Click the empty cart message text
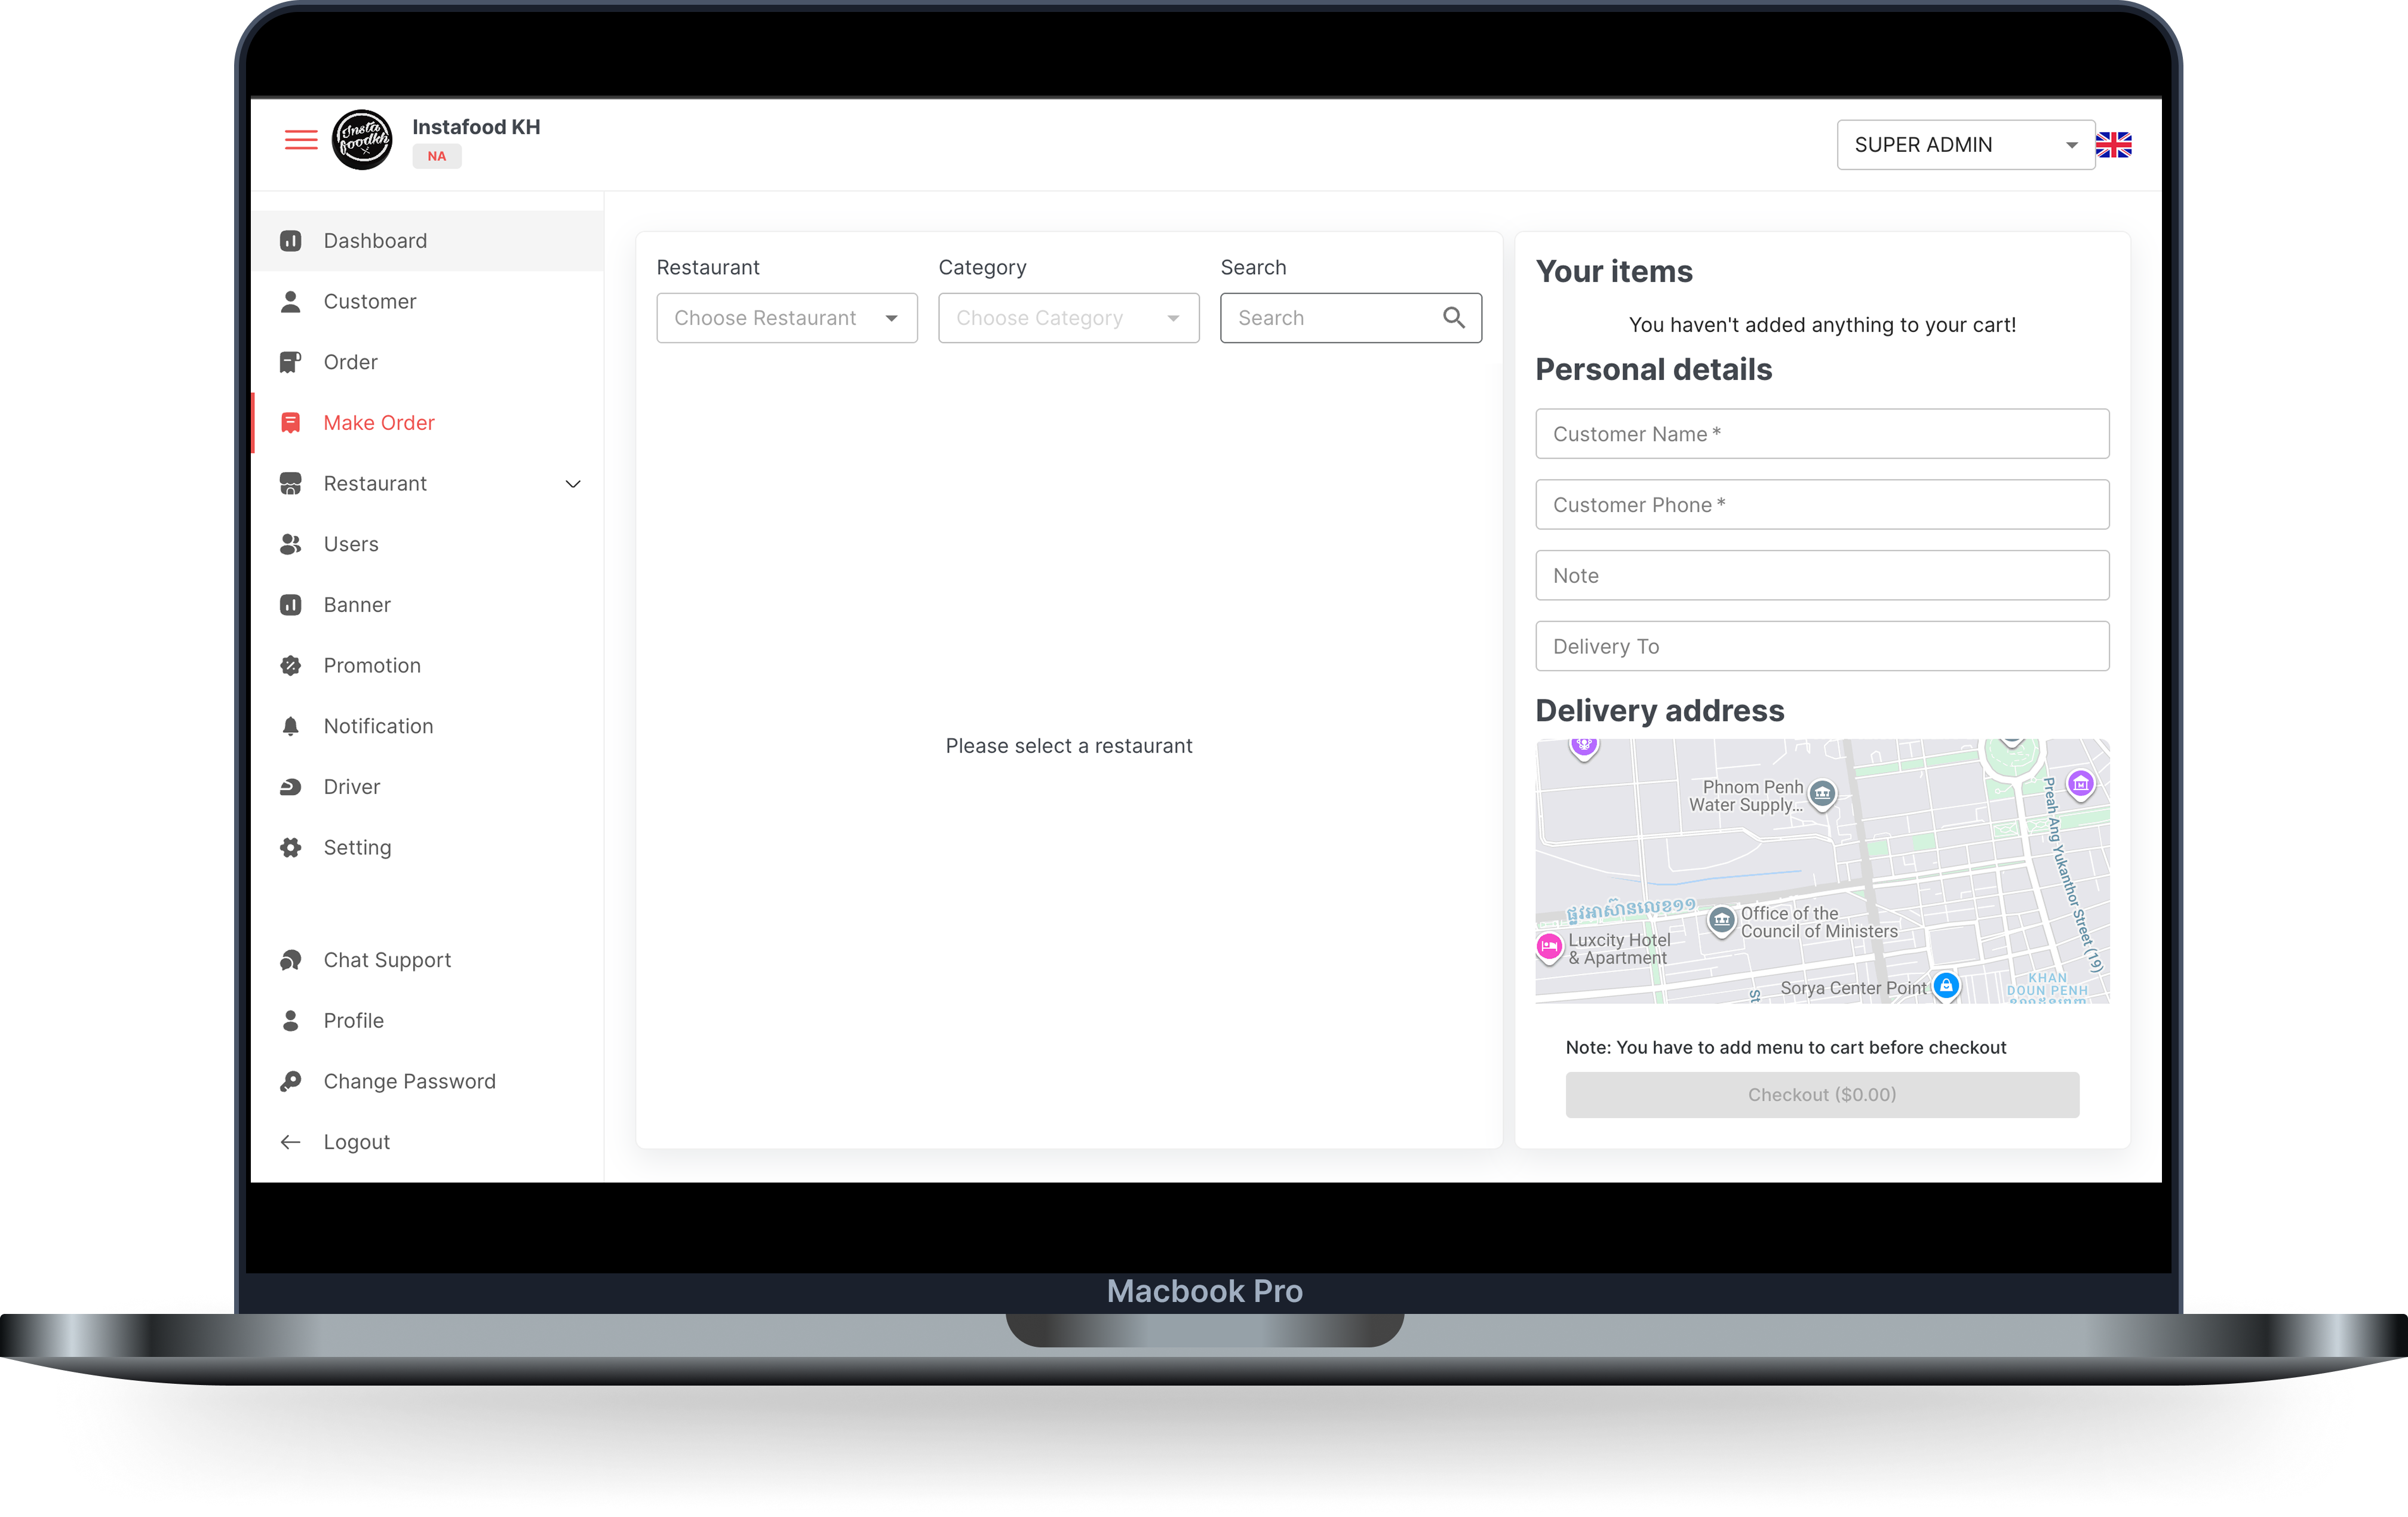This screenshot has height=1517, width=2408. click(1822, 325)
